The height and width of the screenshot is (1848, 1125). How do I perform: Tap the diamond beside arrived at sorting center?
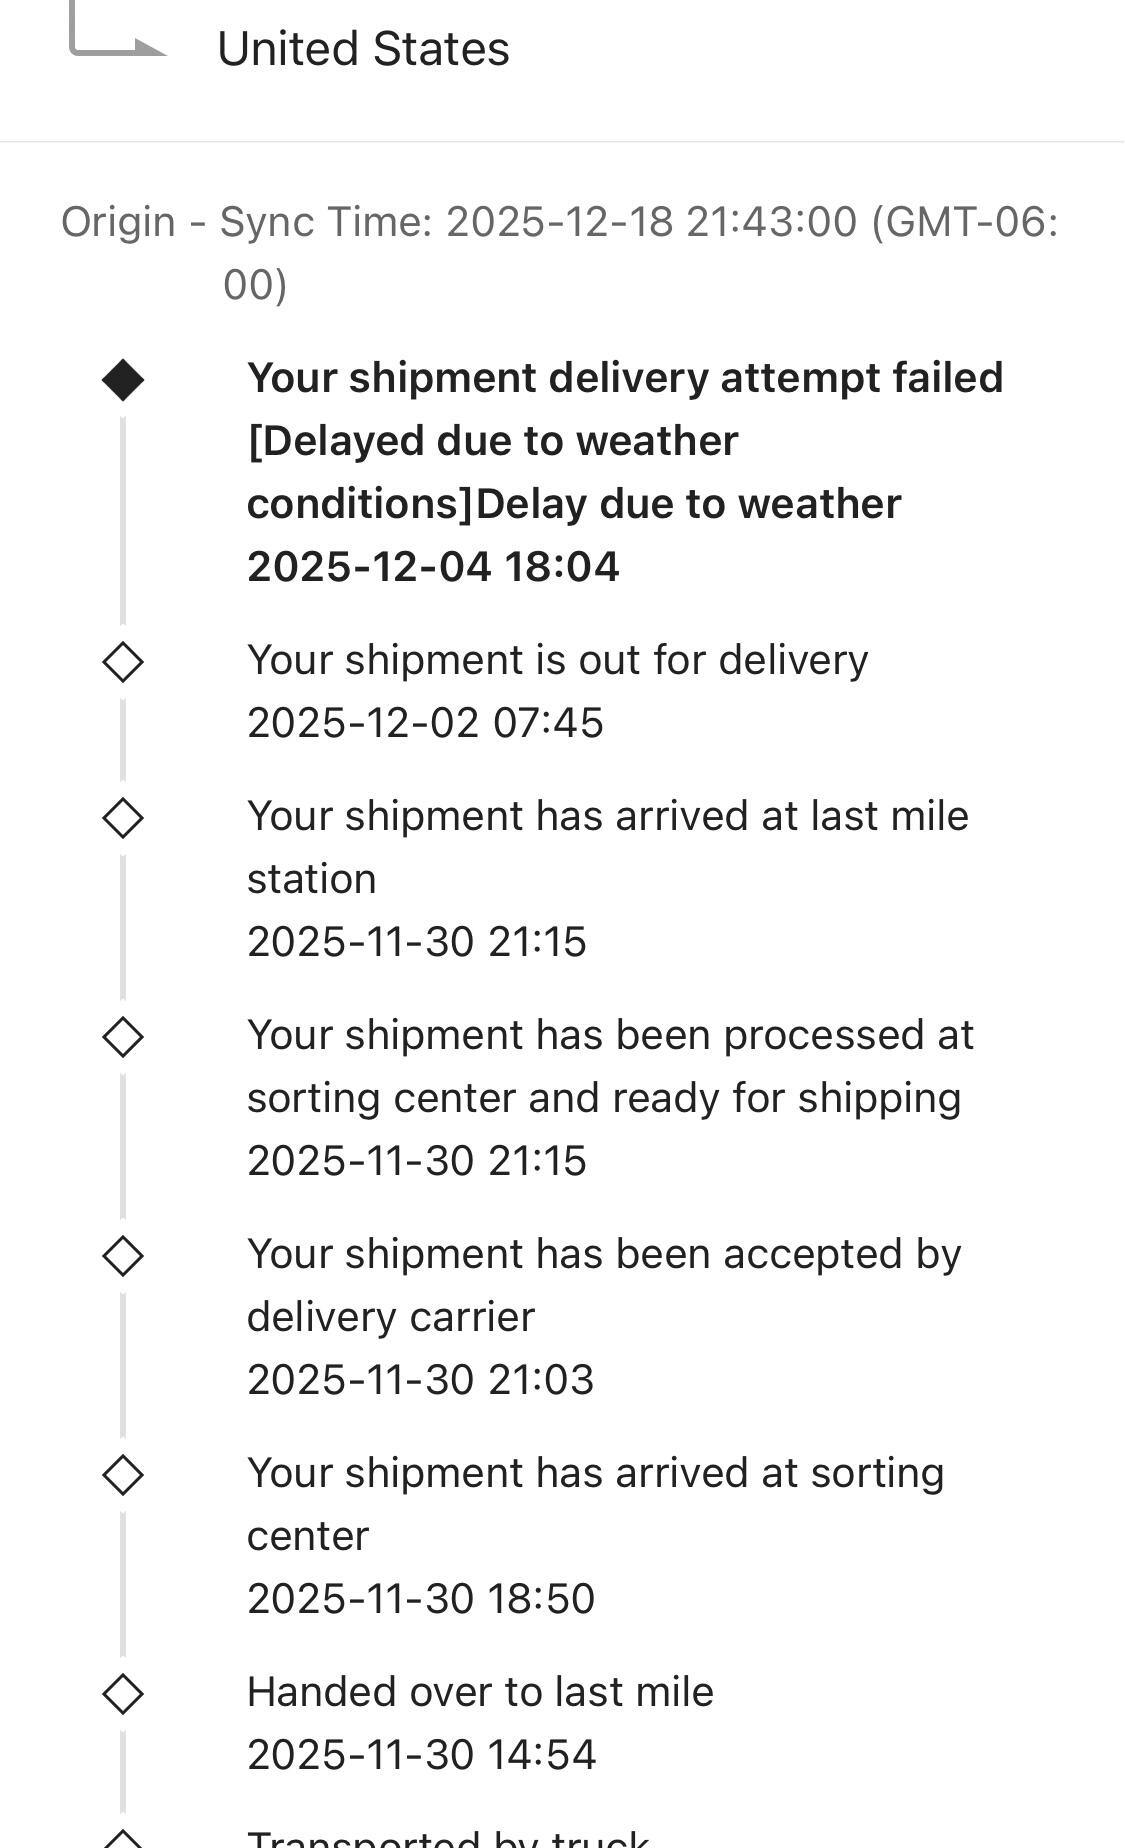[123, 1475]
